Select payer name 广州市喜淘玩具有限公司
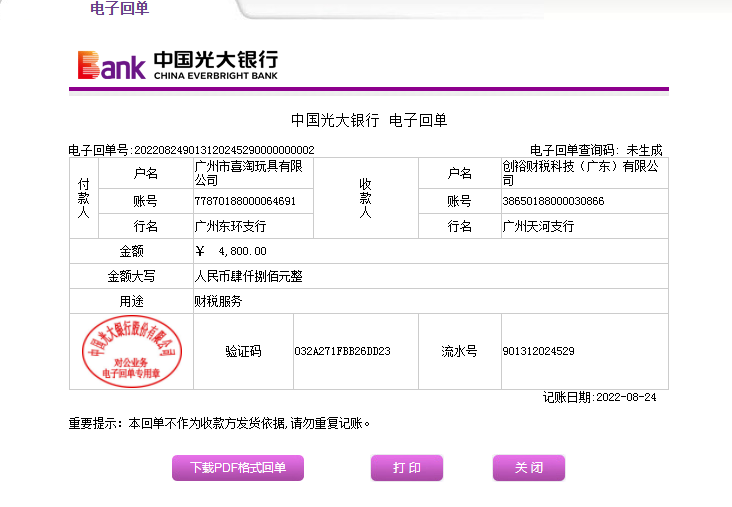Screen dimensions: 732x507 (248, 173)
